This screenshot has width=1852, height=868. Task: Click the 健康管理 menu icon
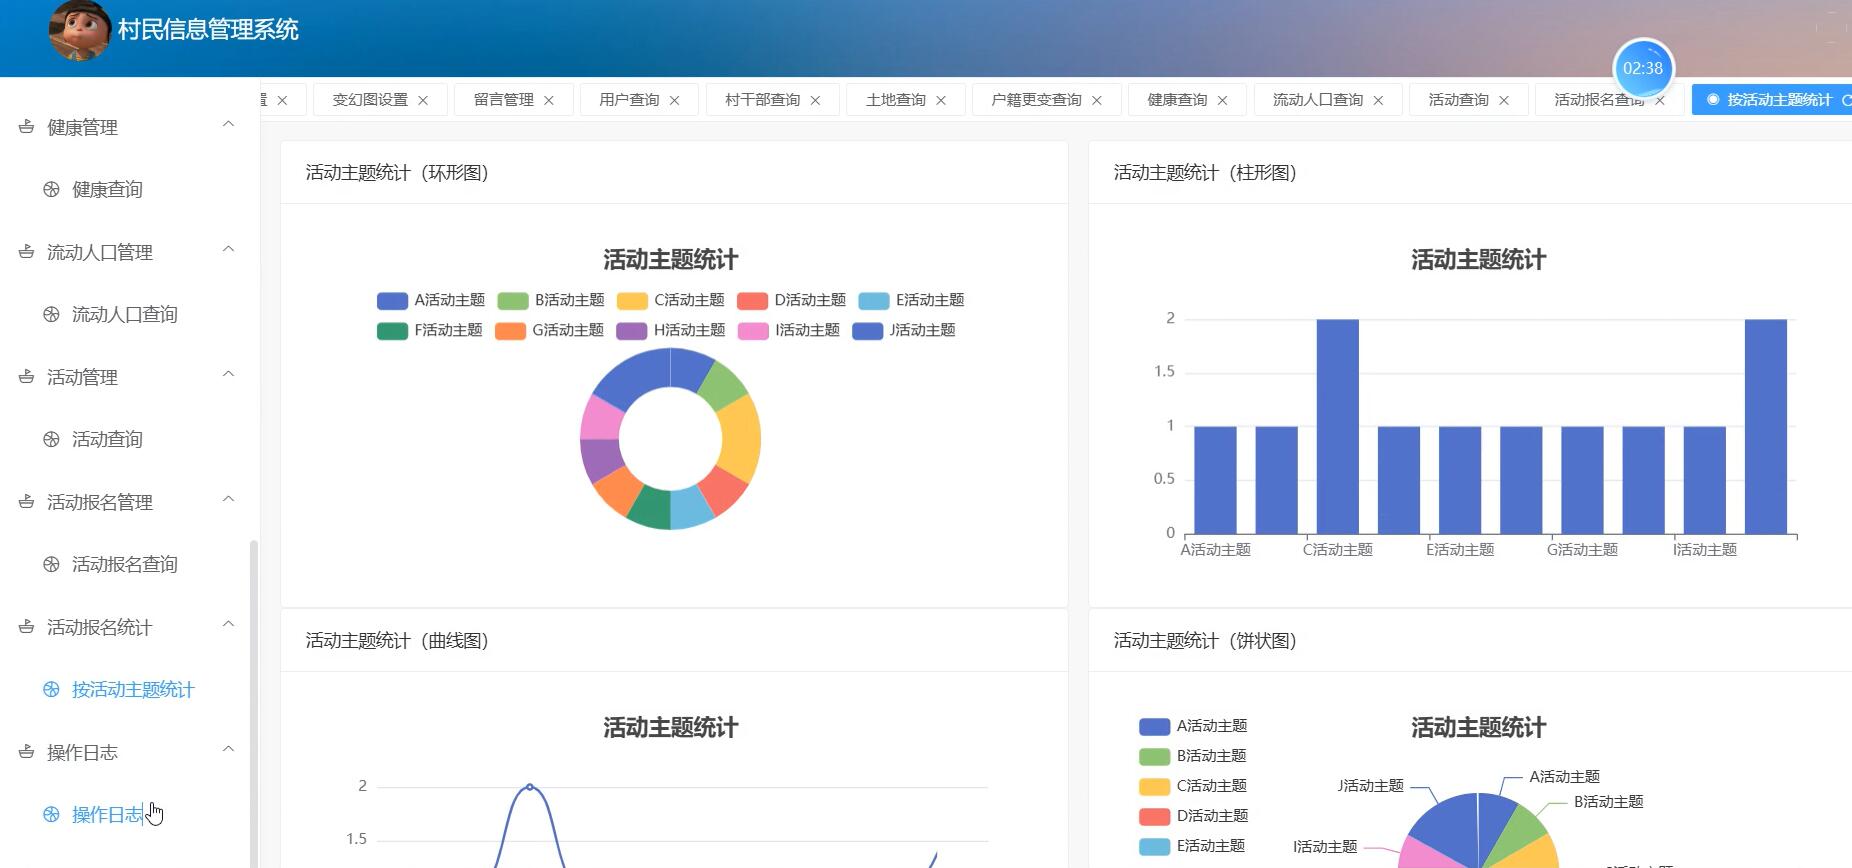point(27,127)
